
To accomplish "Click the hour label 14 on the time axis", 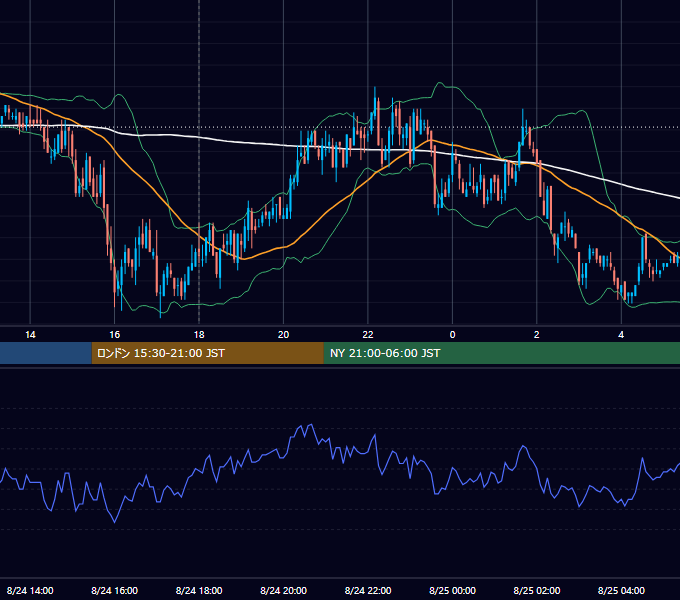I will (x=30, y=335).
